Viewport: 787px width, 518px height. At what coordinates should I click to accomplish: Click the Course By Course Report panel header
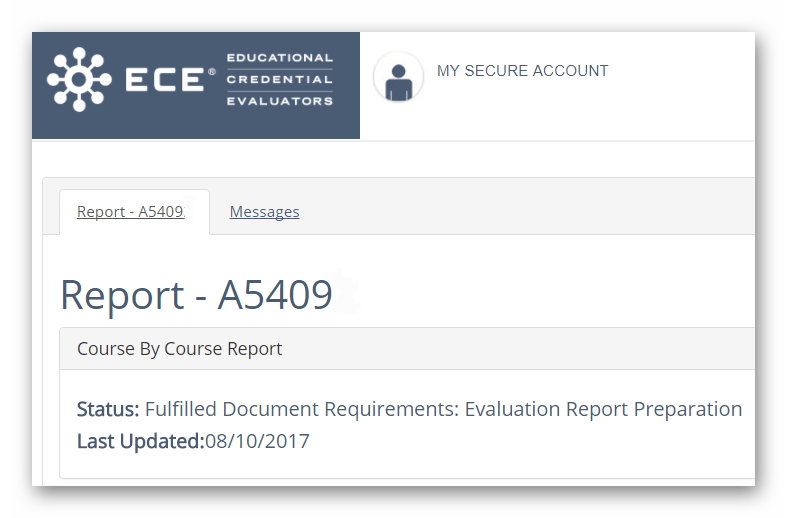point(407,349)
